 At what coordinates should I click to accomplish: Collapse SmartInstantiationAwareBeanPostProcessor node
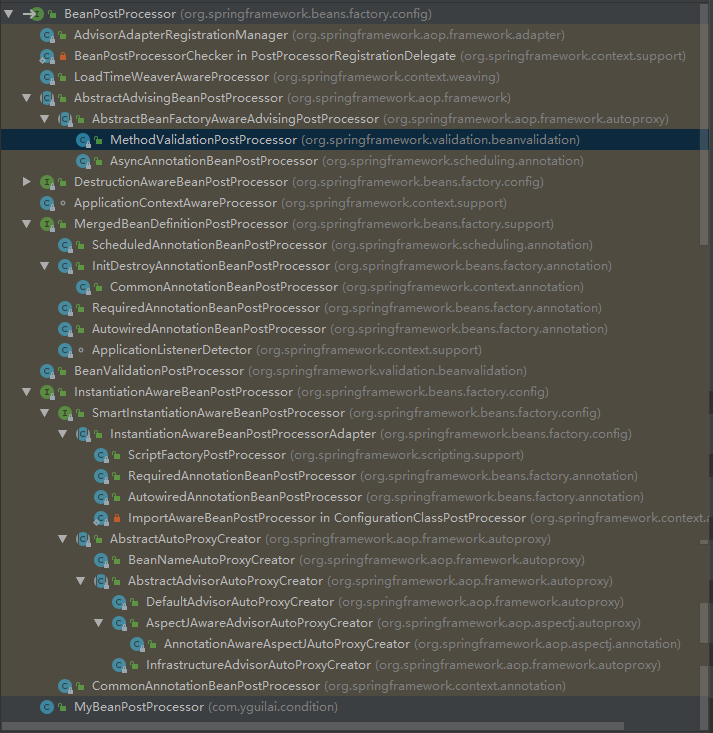(x=45, y=413)
